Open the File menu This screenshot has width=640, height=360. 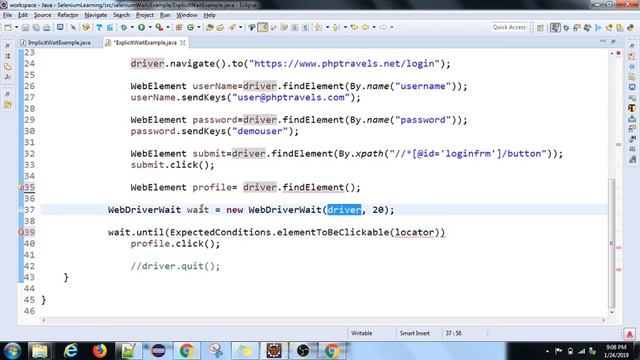pos(7,15)
